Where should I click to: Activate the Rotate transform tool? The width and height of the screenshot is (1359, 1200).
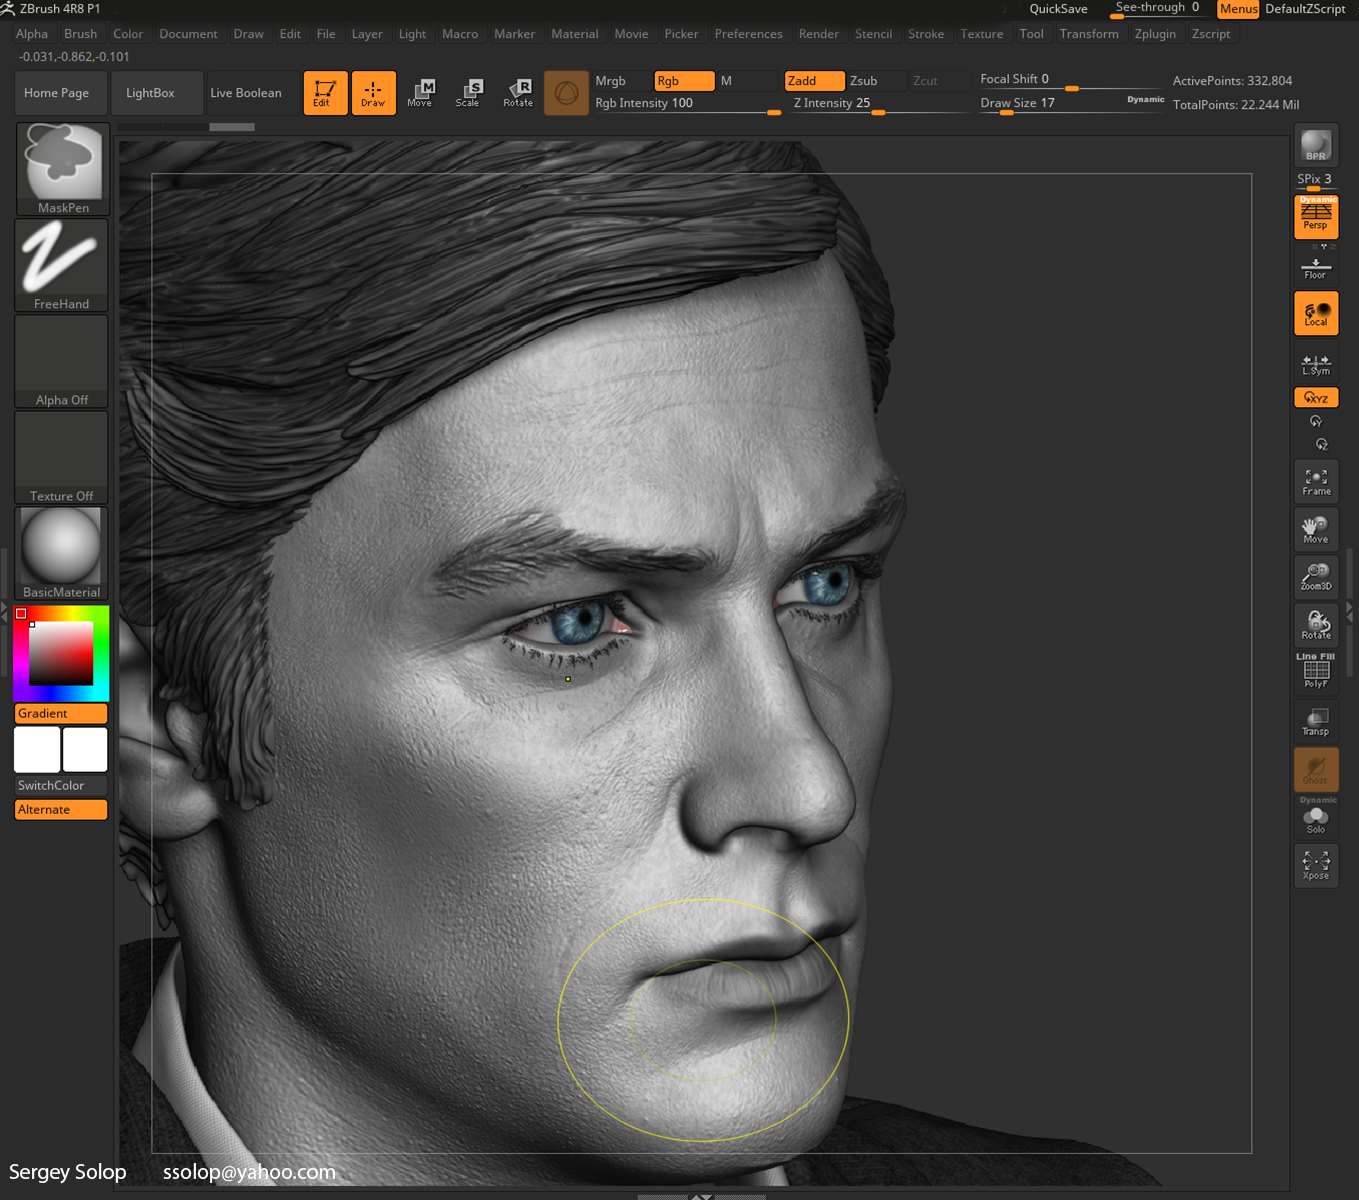[518, 93]
